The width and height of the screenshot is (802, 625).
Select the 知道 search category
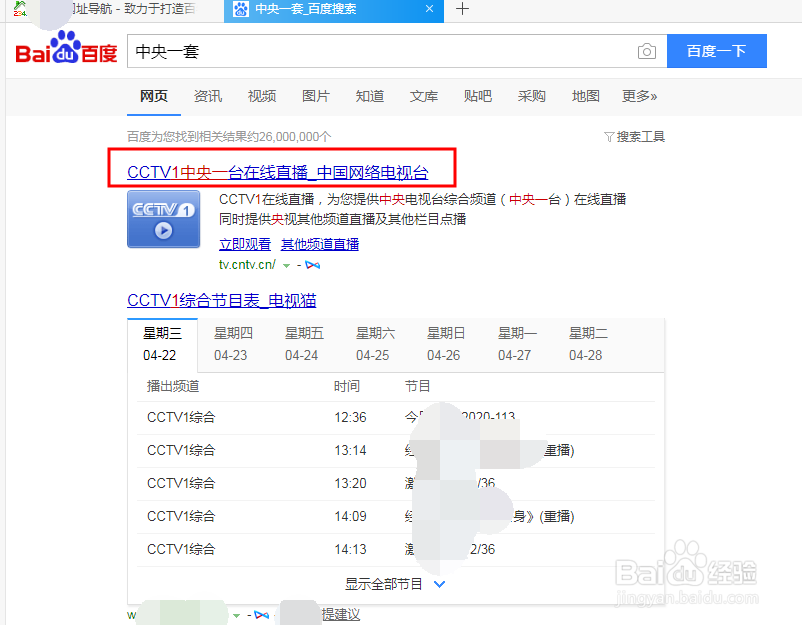click(x=370, y=96)
